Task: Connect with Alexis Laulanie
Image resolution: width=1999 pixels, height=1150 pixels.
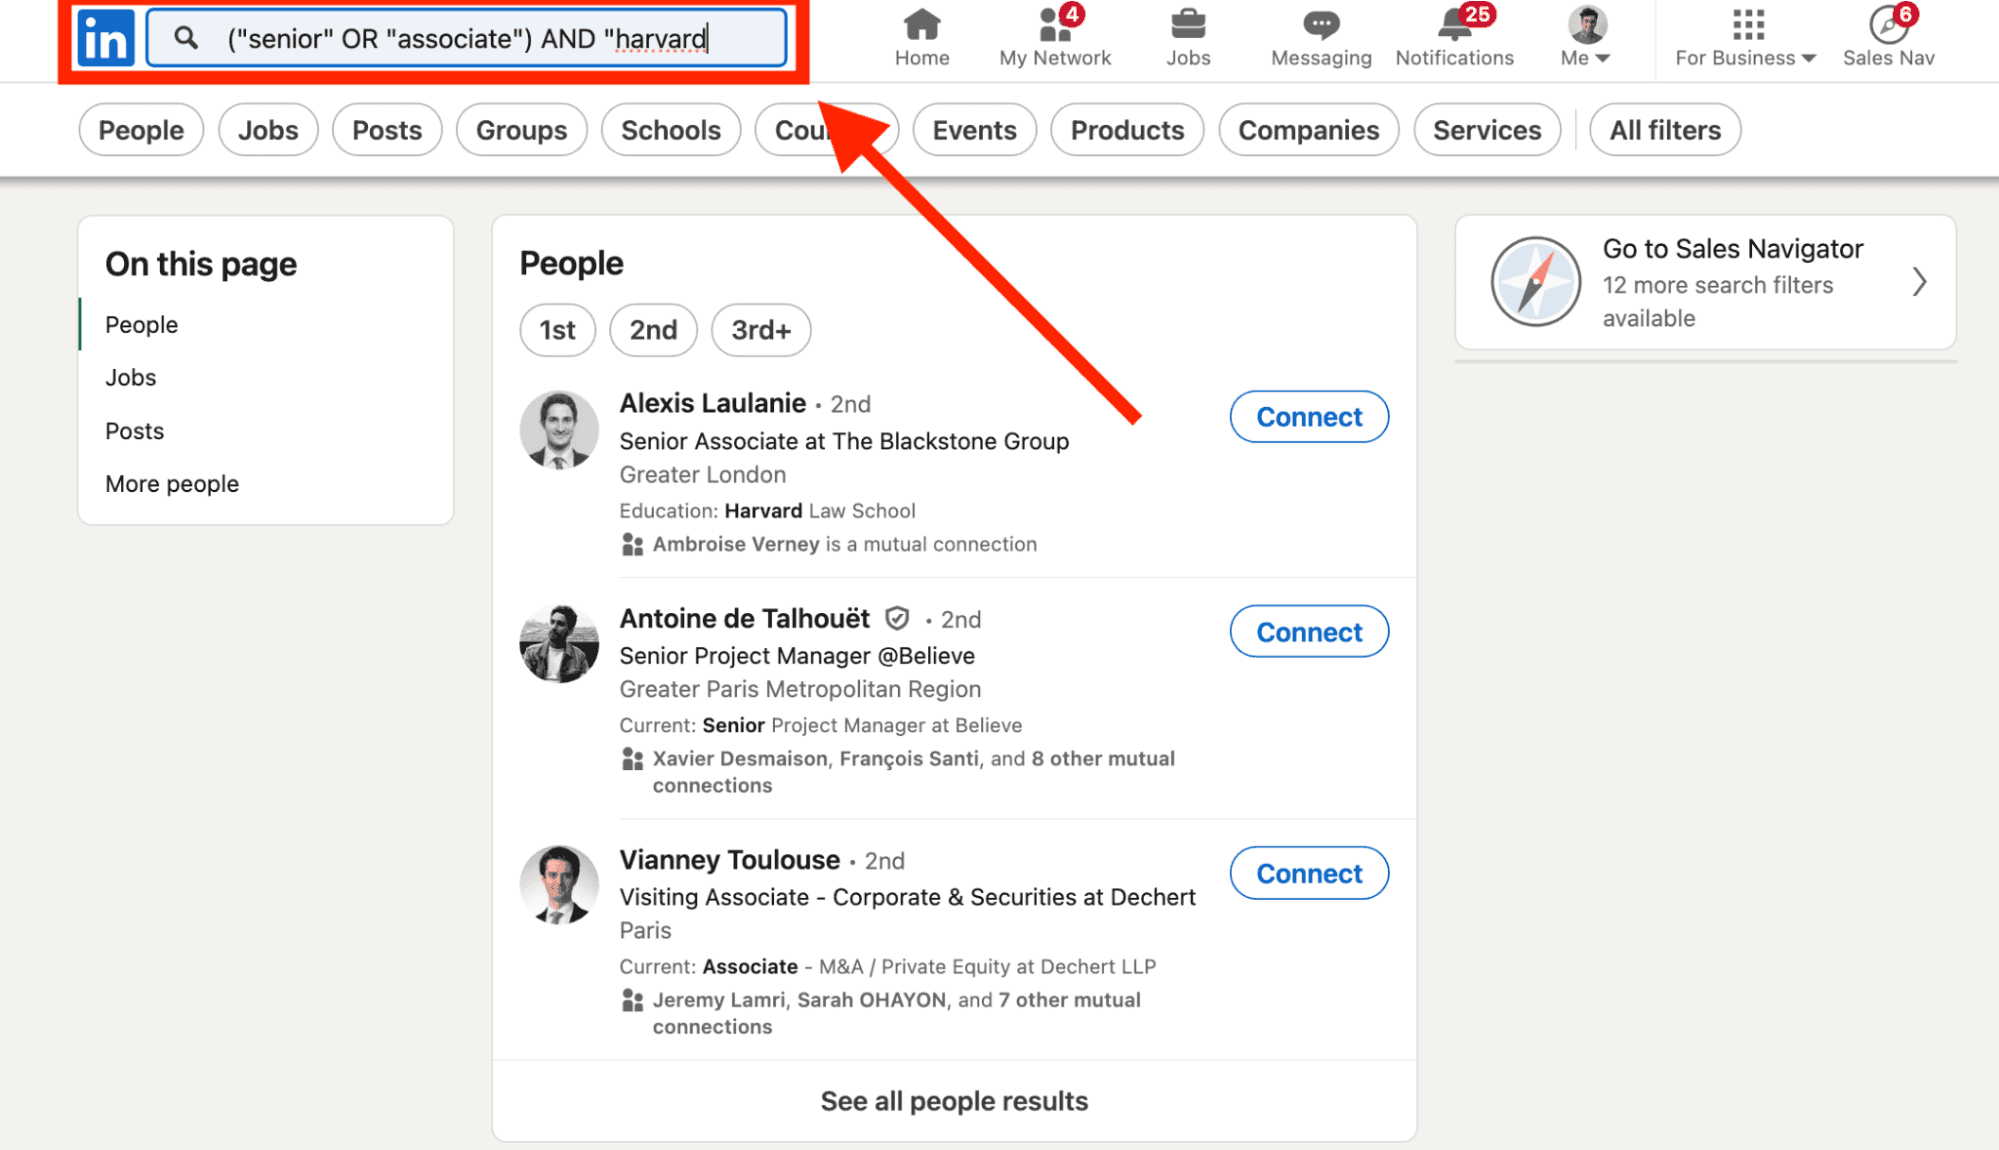Action: [x=1309, y=417]
